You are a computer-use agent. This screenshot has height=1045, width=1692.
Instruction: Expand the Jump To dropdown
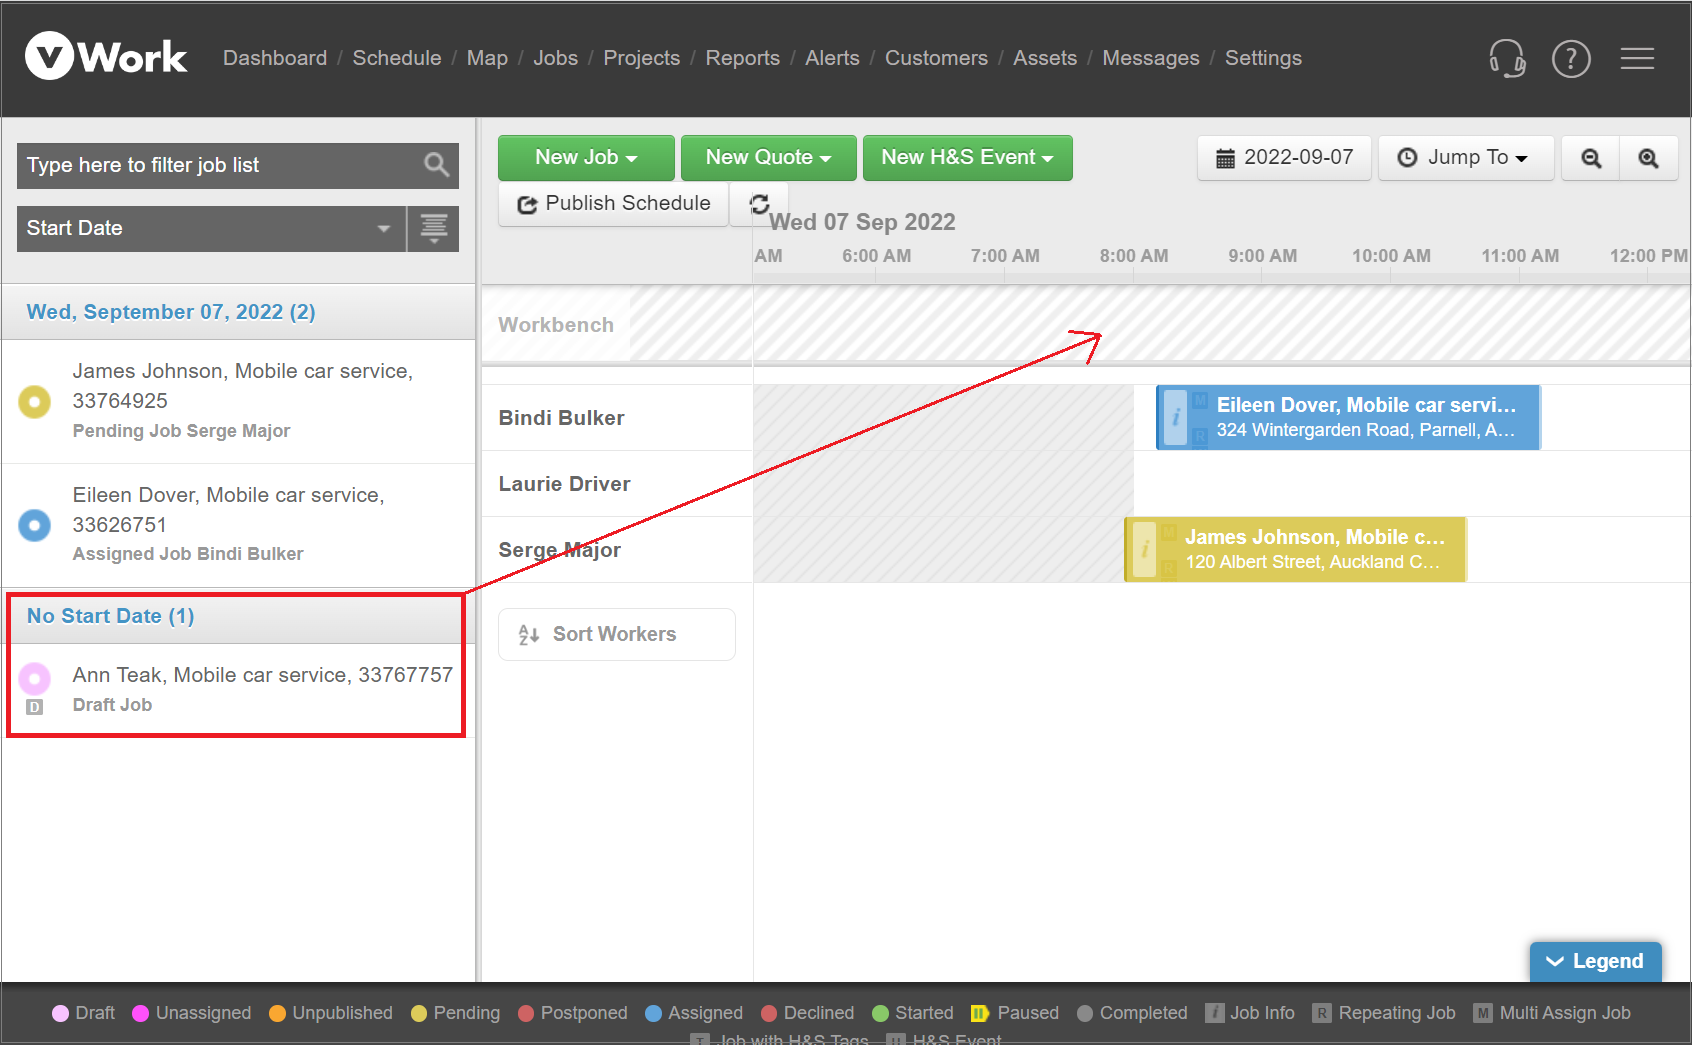pos(1466,158)
